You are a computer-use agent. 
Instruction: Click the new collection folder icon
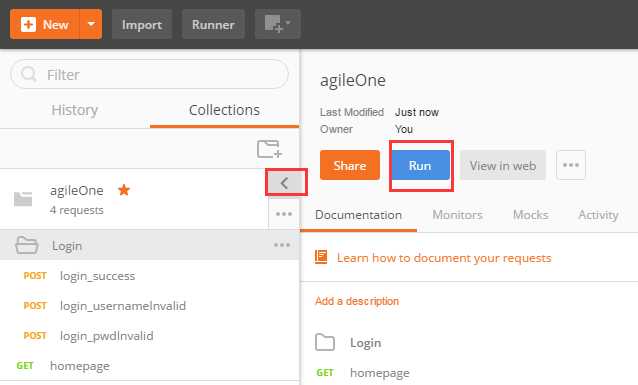[x=269, y=149]
